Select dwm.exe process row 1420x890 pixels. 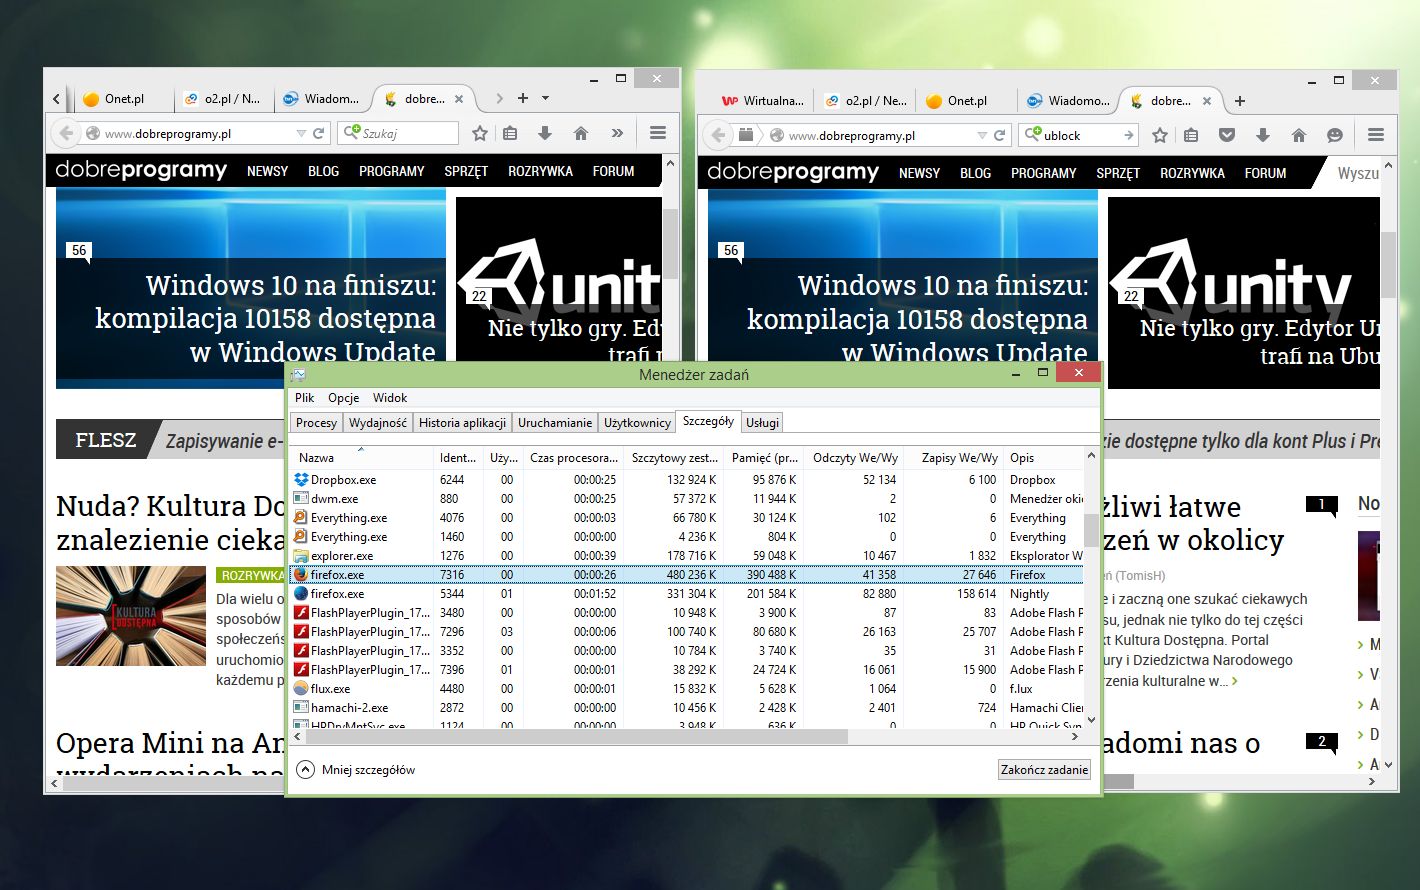click(687, 499)
